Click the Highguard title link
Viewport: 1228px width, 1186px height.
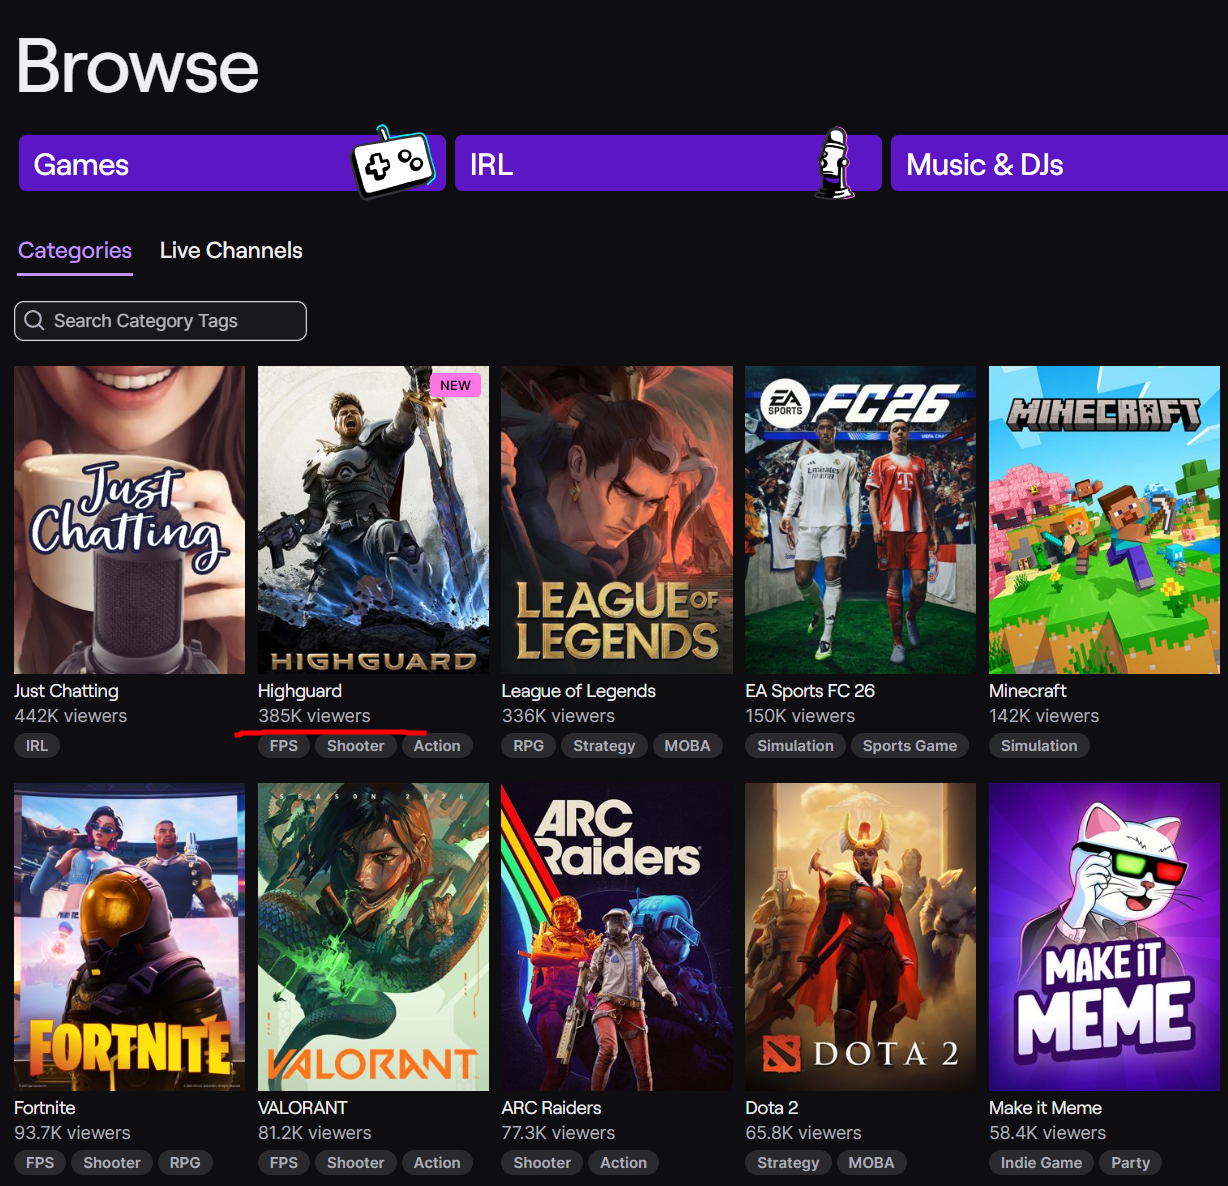(300, 691)
